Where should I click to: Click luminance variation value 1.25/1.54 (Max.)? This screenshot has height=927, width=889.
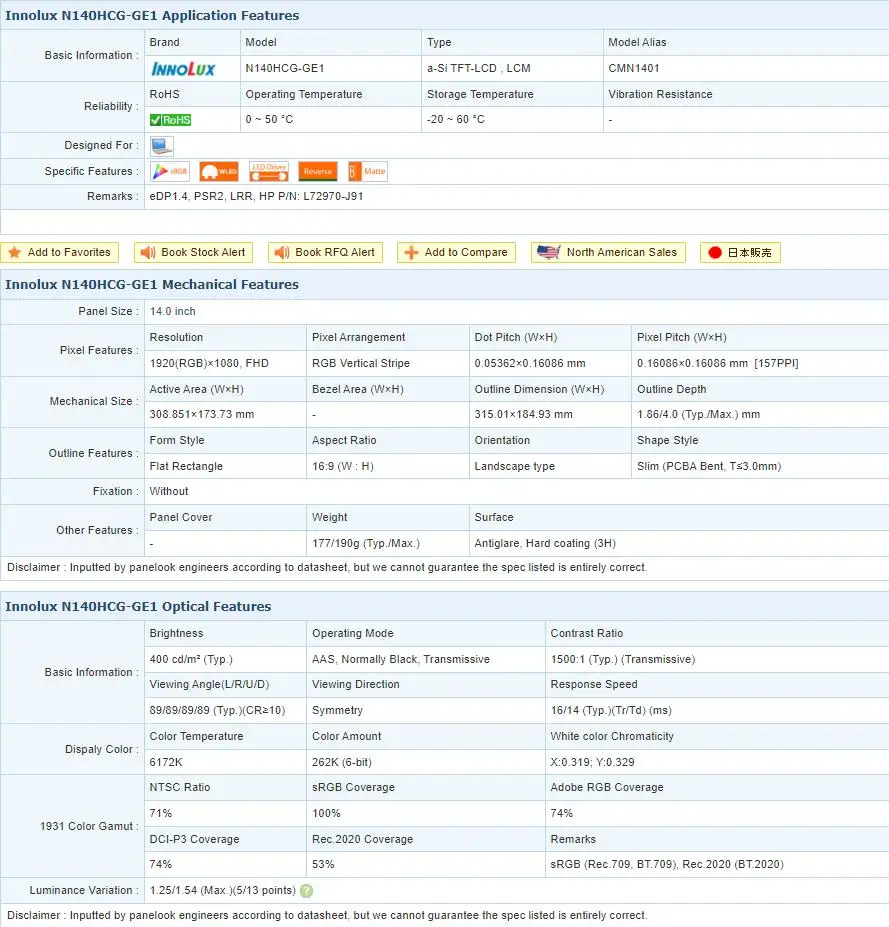pyautogui.click(x=222, y=890)
